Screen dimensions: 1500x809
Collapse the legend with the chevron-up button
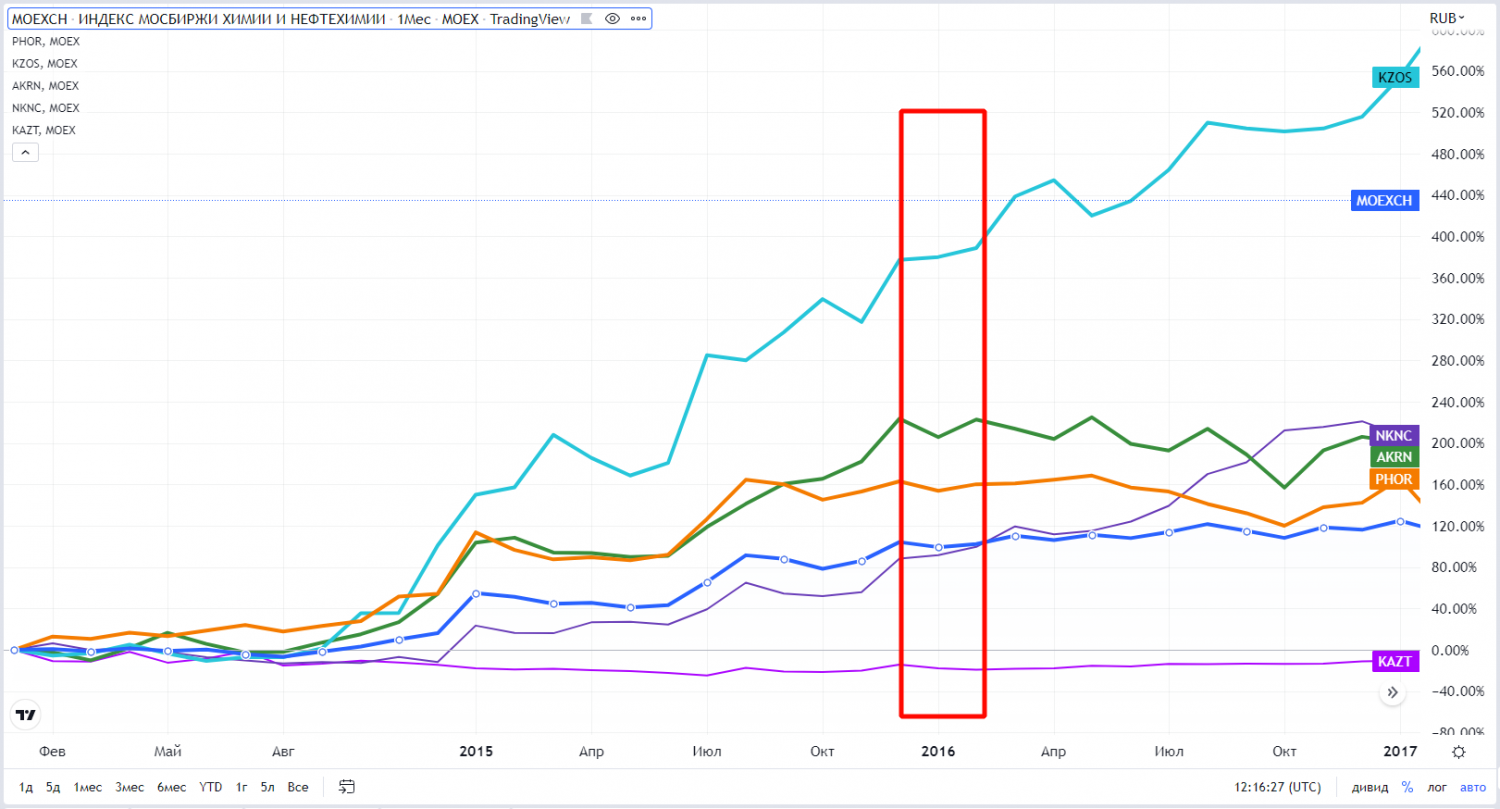point(25,152)
